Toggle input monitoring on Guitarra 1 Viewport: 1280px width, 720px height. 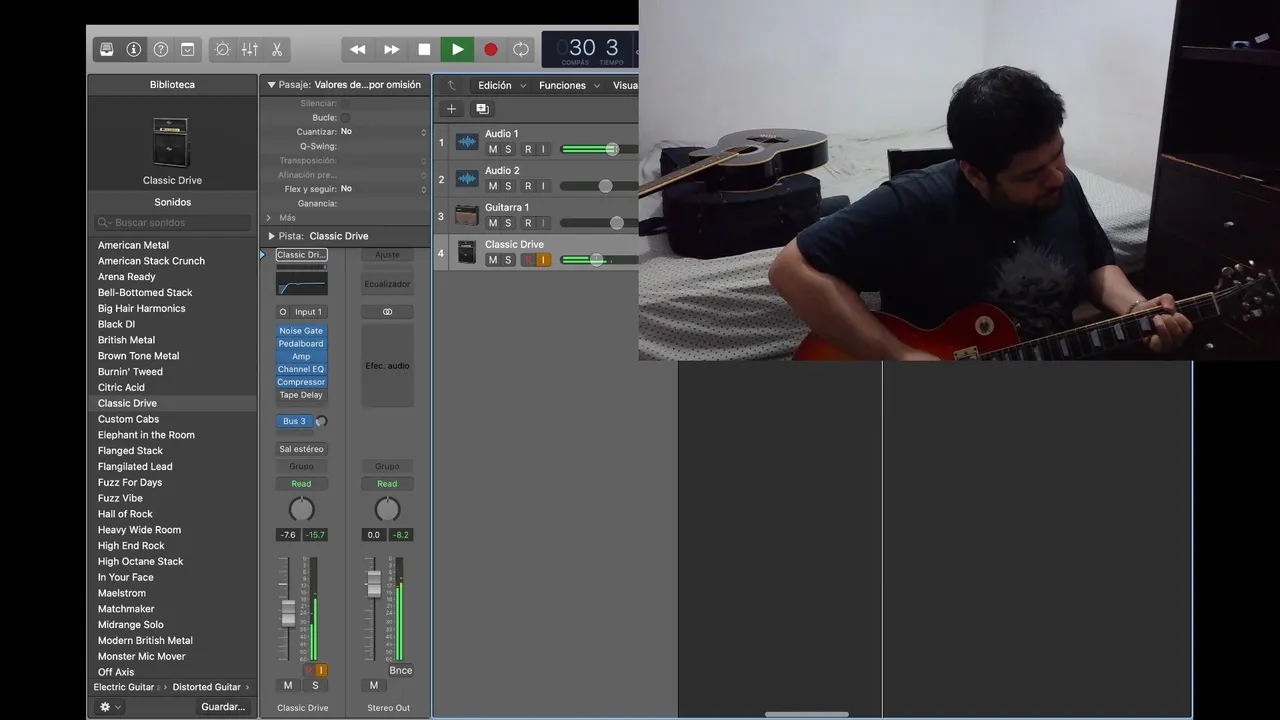pos(544,223)
